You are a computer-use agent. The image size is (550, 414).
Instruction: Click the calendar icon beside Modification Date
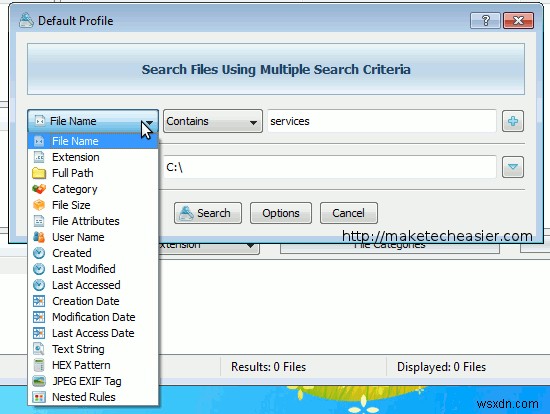(x=39, y=317)
